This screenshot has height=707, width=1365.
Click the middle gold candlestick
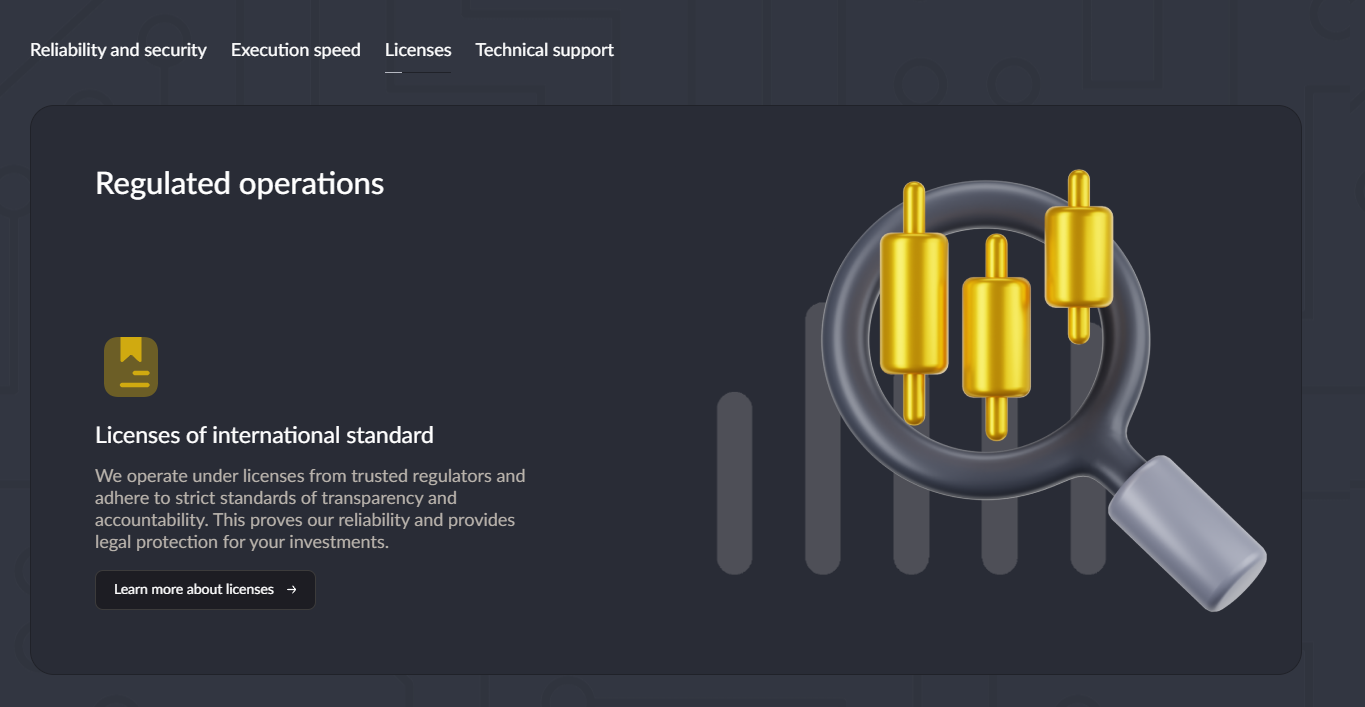[x=996, y=337]
